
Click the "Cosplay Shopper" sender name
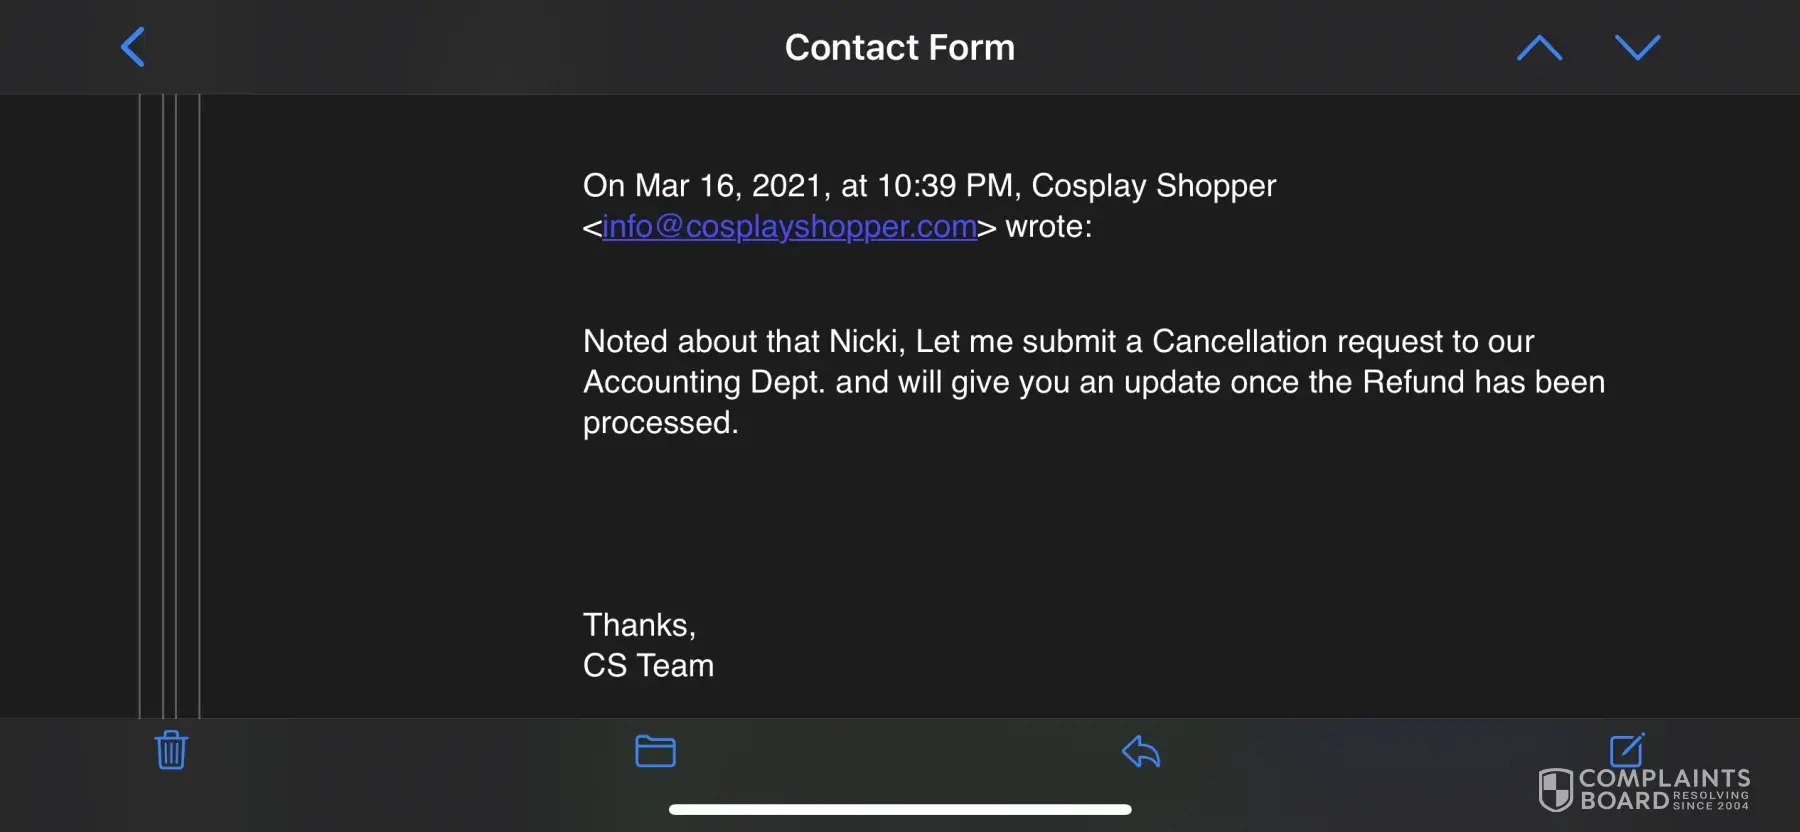[x=1153, y=186]
